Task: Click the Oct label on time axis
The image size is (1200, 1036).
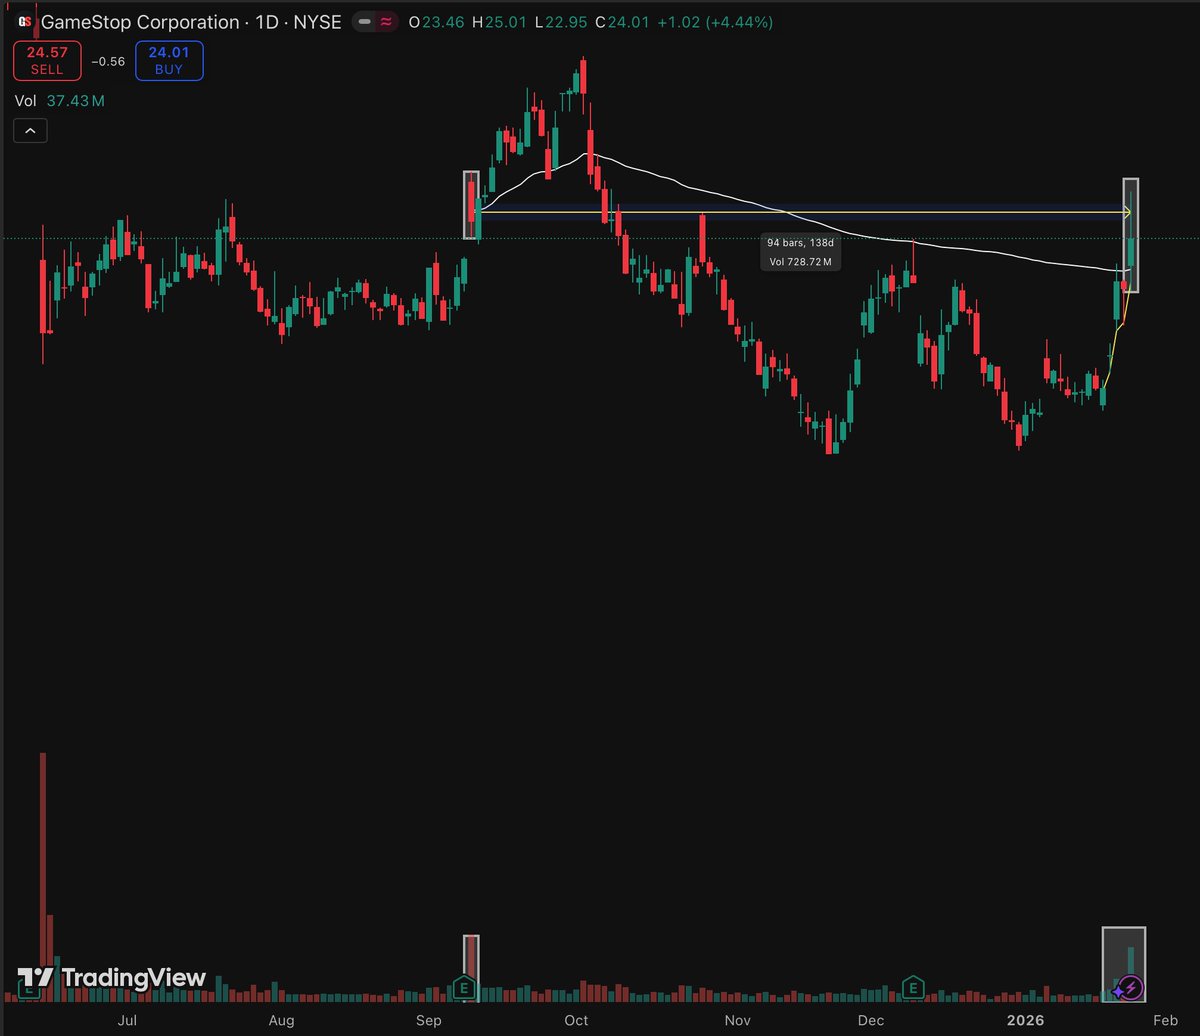Action: pyautogui.click(x=576, y=1020)
